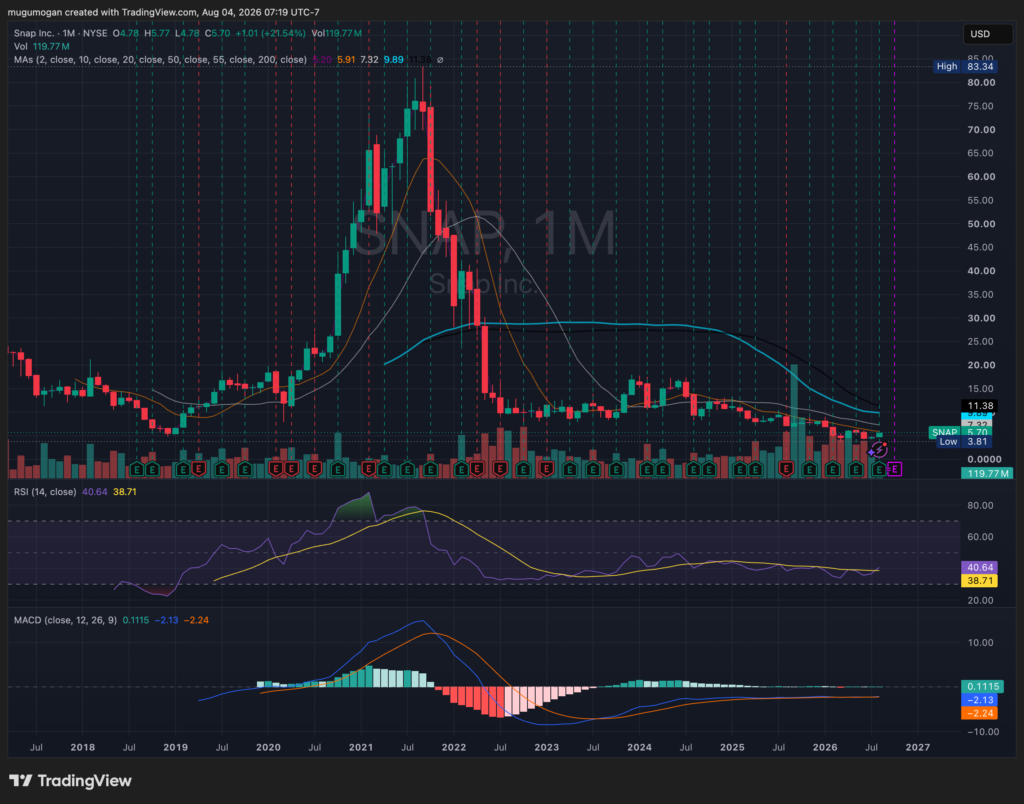
Task: Click the green earnings marker beside the purple E
Action: 879,469
